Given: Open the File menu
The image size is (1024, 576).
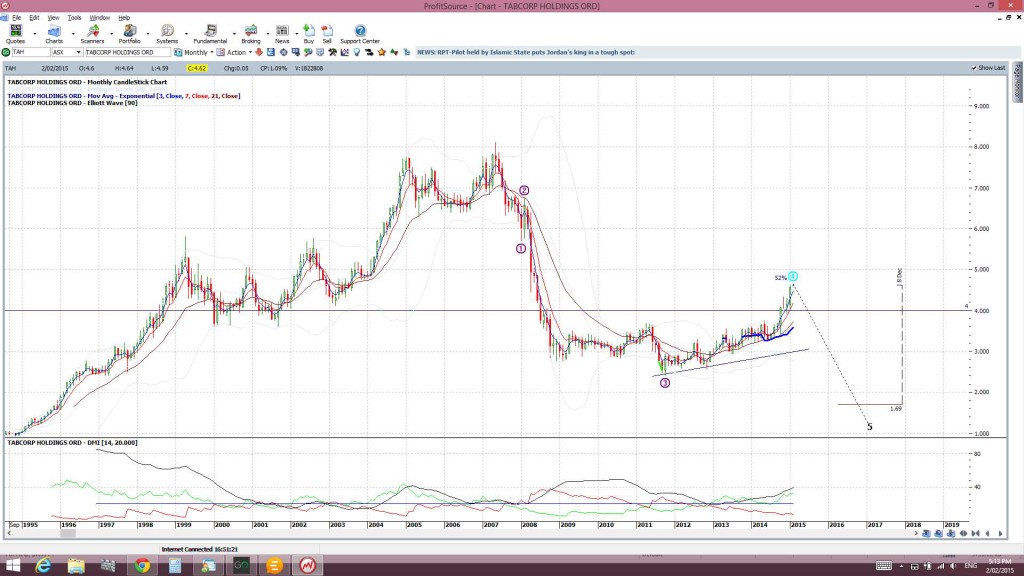Looking at the screenshot, I should 16,18.
